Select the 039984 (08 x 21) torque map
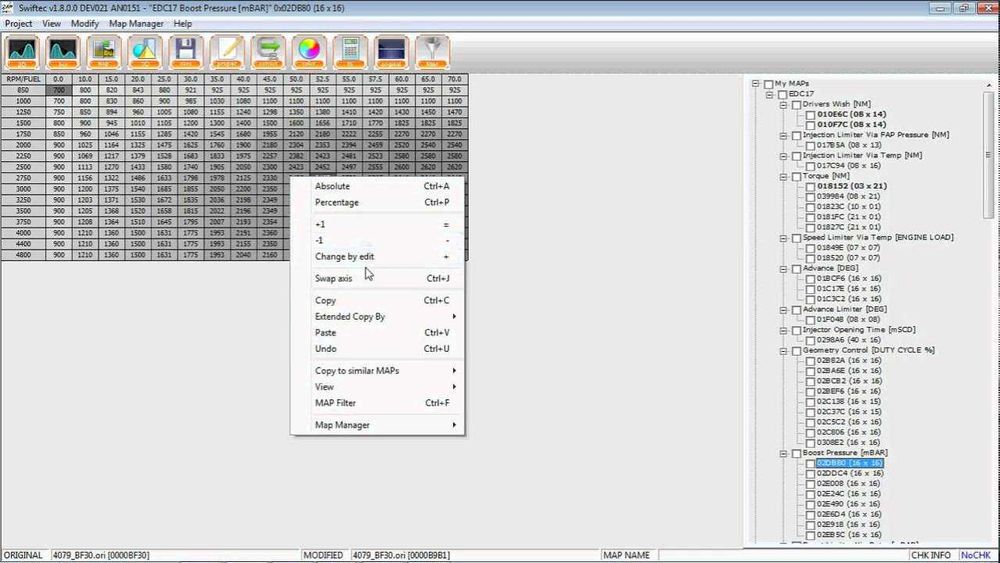This screenshot has height=563, width=1000. pos(849,196)
